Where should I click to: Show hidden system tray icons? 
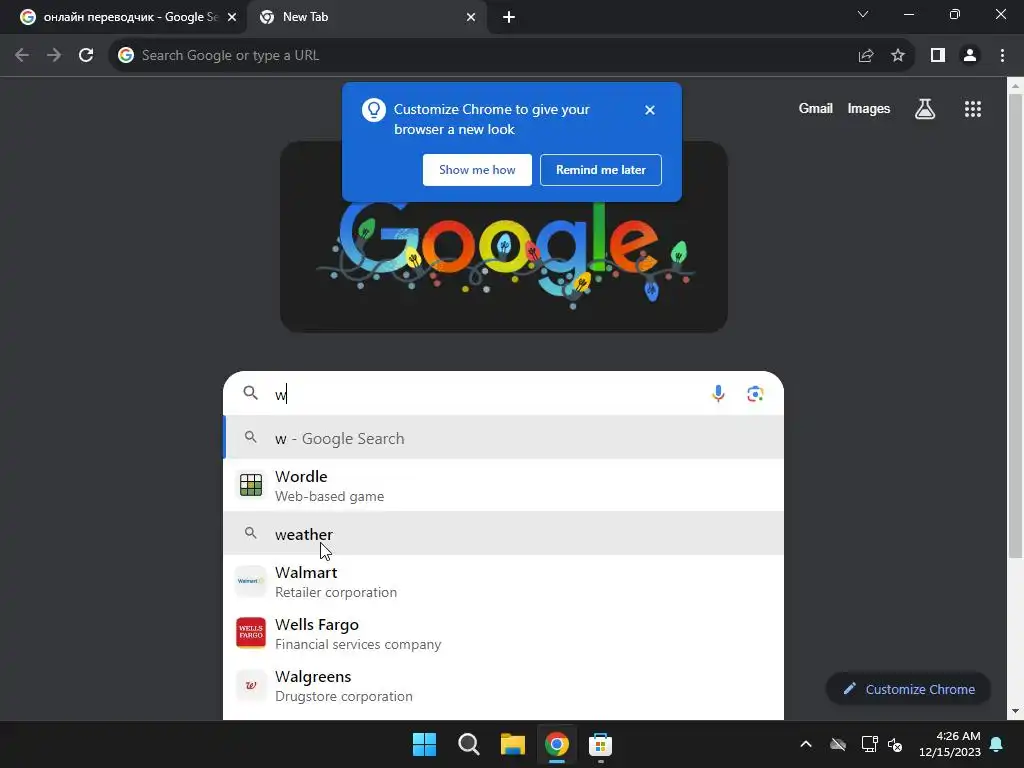806,744
